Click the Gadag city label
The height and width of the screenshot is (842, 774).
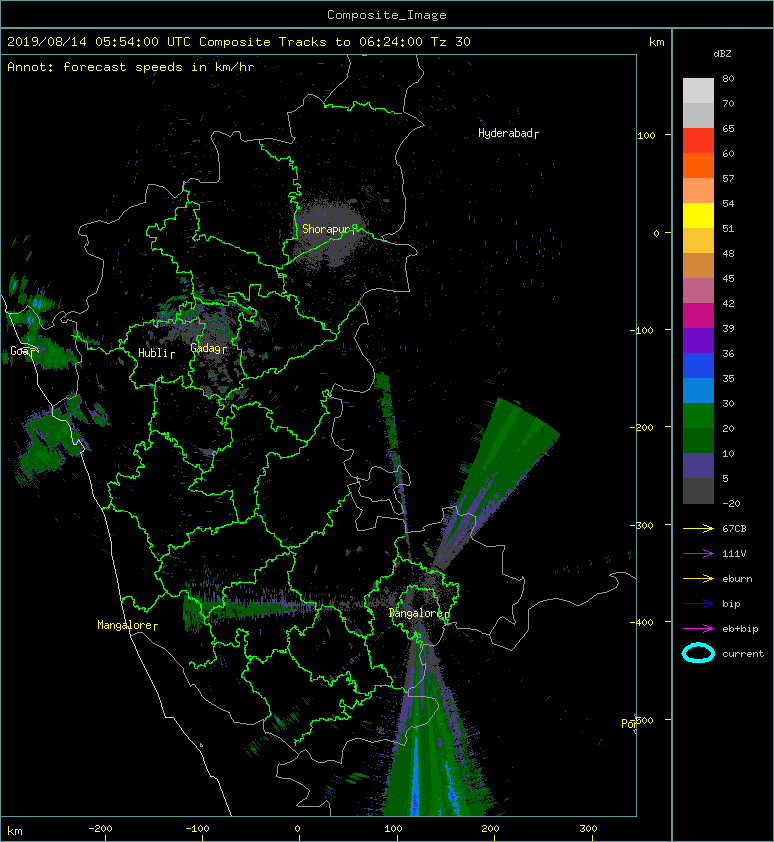(x=208, y=349)
